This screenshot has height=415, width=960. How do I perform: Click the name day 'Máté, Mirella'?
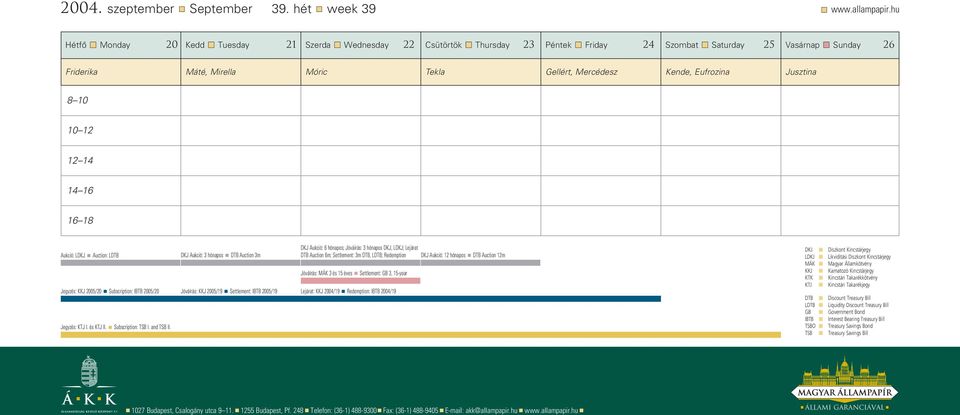211,72
